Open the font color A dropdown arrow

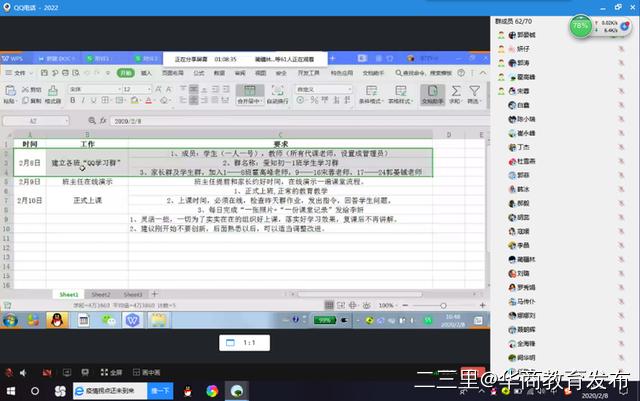(x=155, y=100)
